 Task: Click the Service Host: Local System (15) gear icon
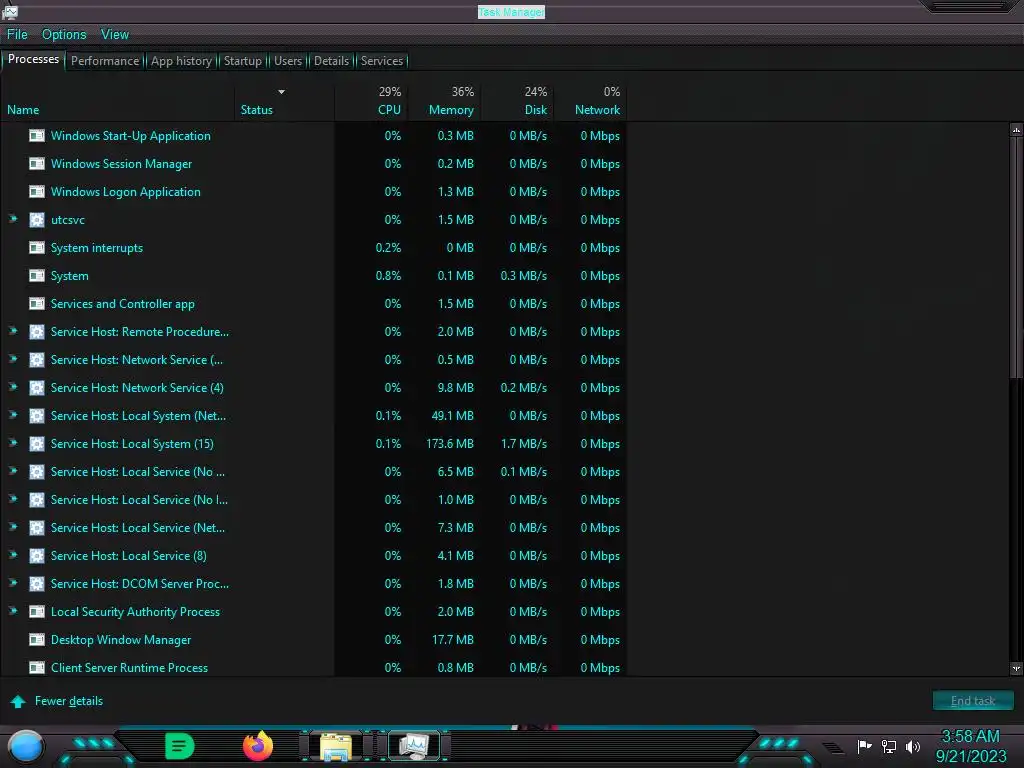click(x=37, y=444)
